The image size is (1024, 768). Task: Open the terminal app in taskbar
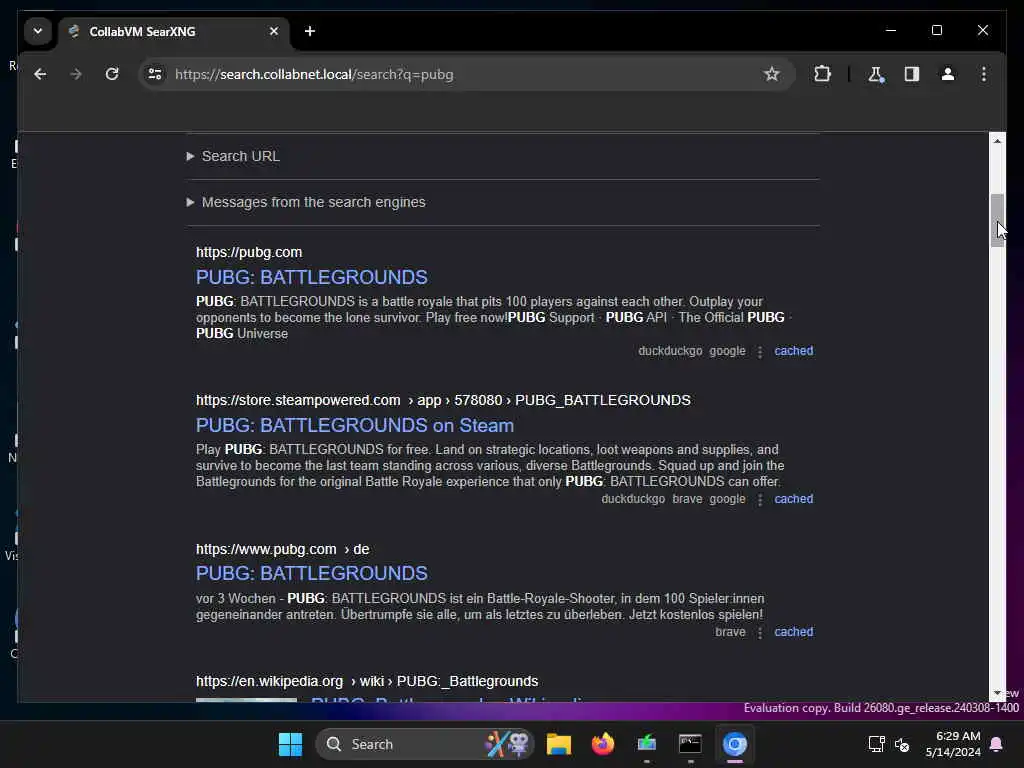pos(690,744)
